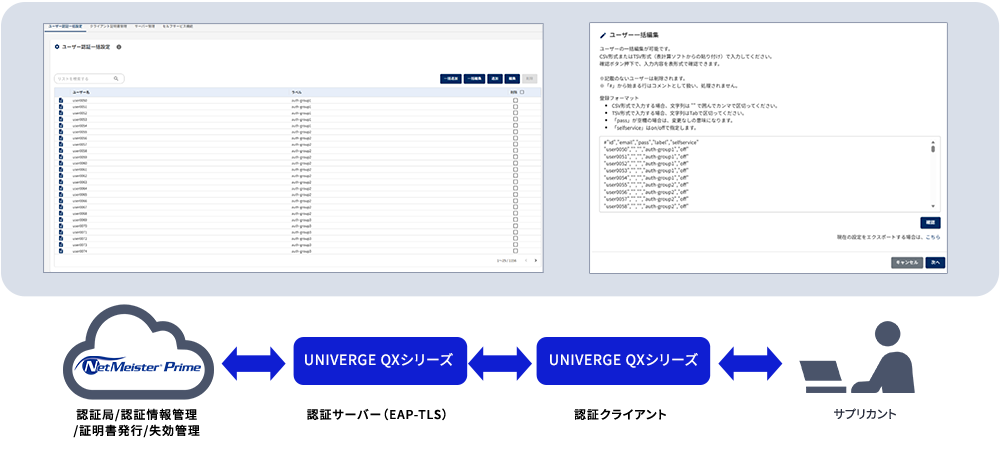This screenshot has width=1000, height=450.
Task: Click the 編集 edit button
Action: pos(512,79)
